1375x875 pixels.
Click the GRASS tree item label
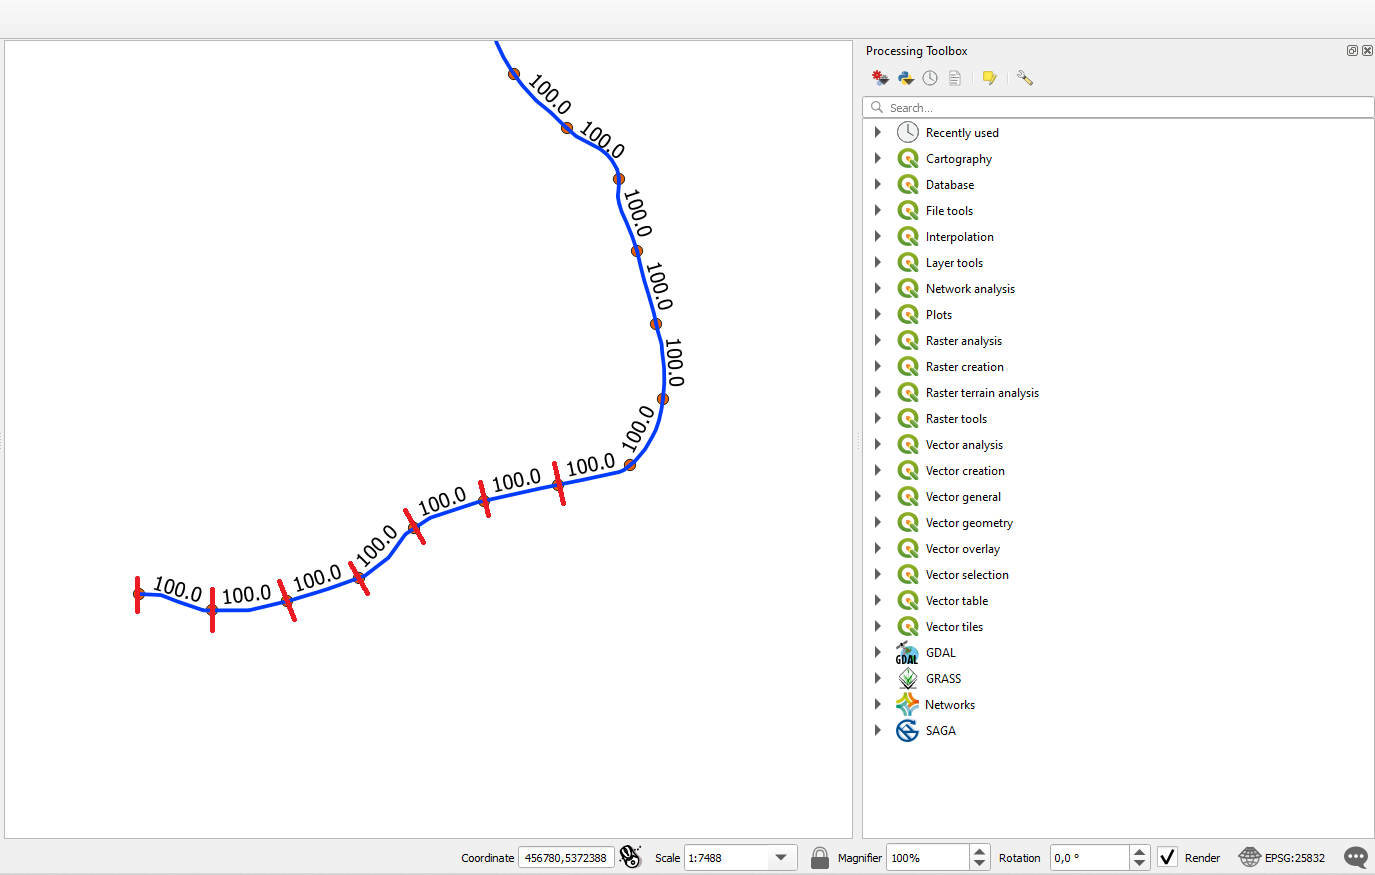tap(943, 679)
